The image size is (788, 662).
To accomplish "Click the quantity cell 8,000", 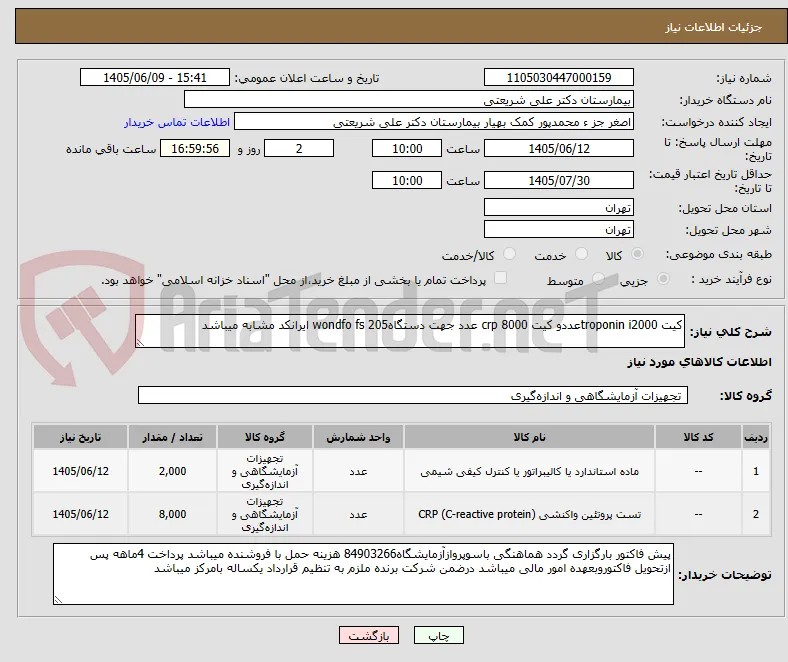I will pos(172,514).
